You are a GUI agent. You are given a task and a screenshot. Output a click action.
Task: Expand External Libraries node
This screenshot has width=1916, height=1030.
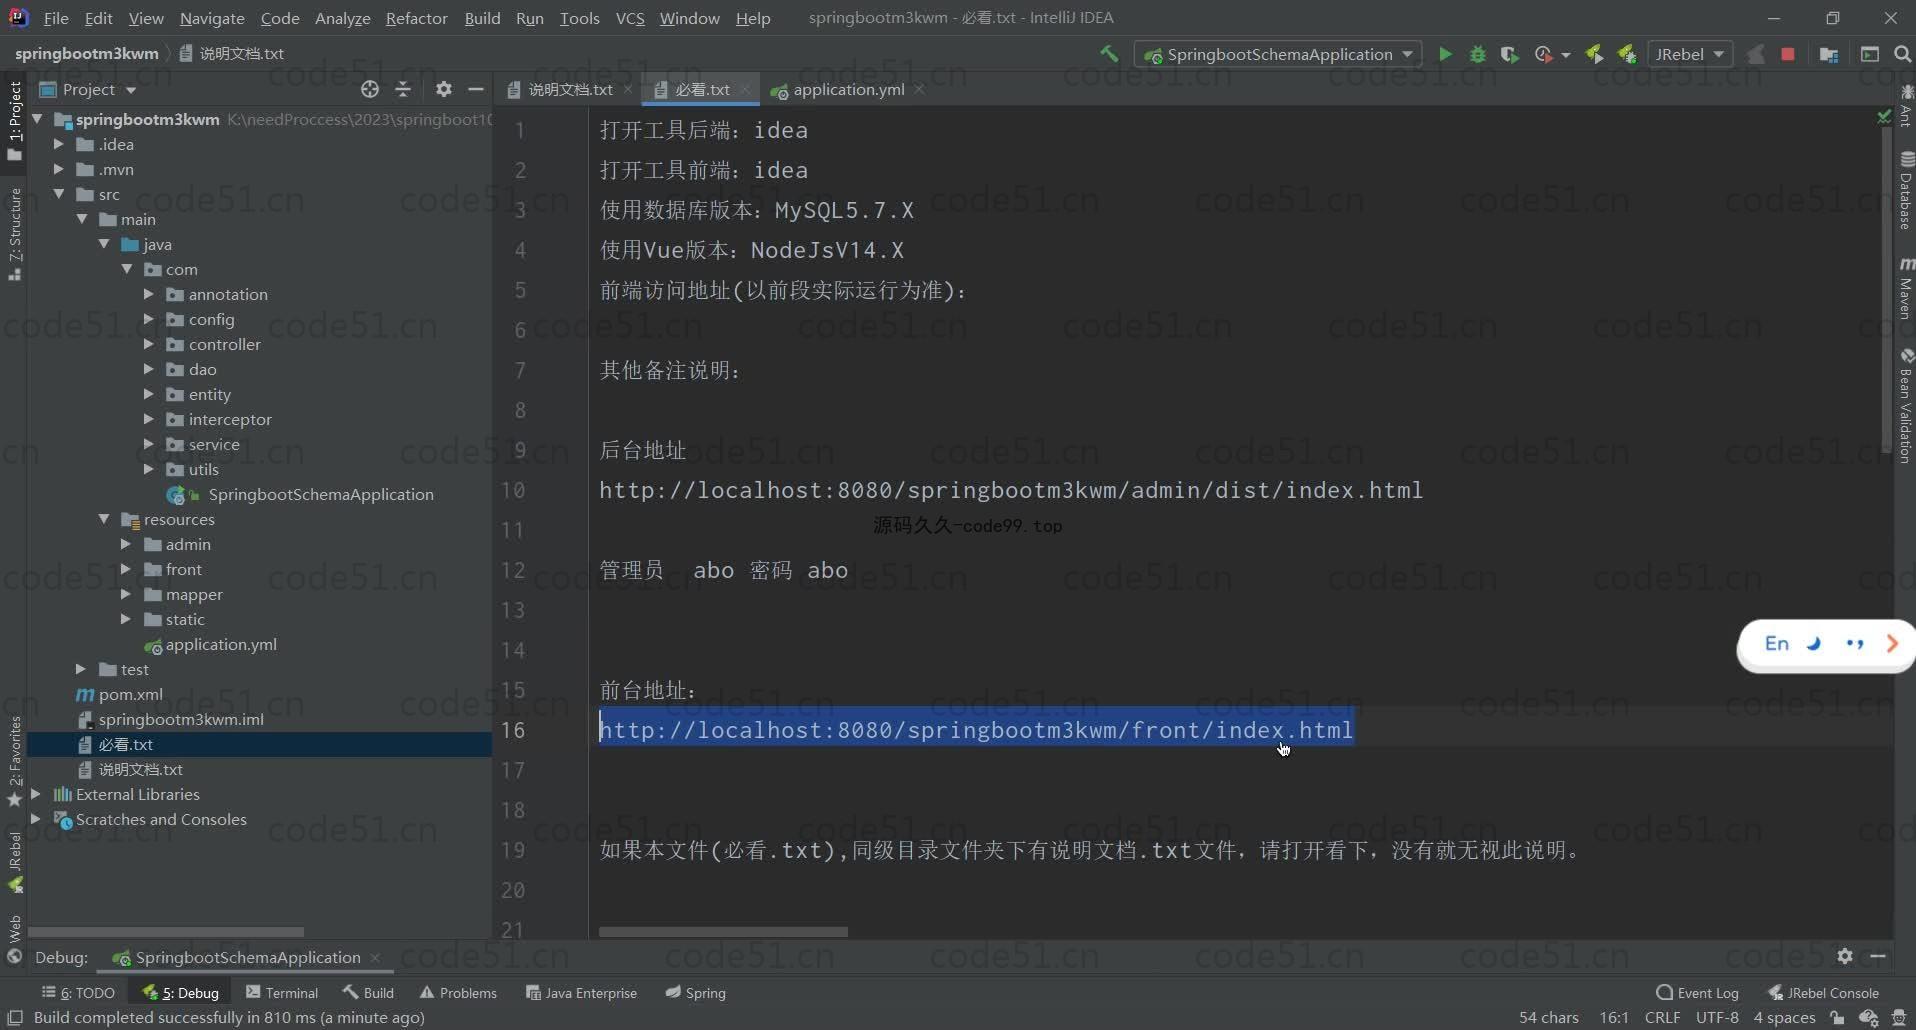pos(36,794)
